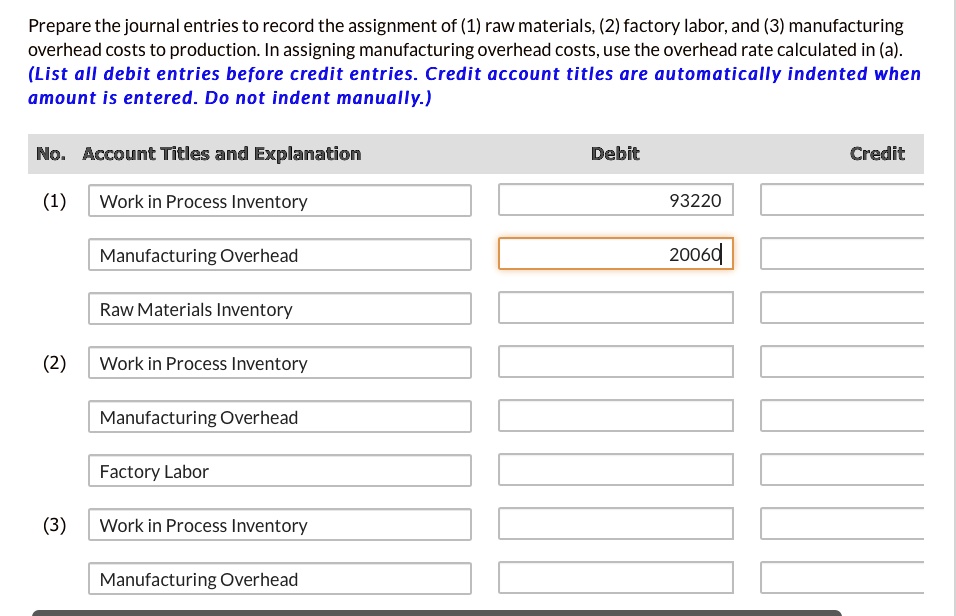
Task: Select the Factory Labor account title field
Action: tap(280, 470)
